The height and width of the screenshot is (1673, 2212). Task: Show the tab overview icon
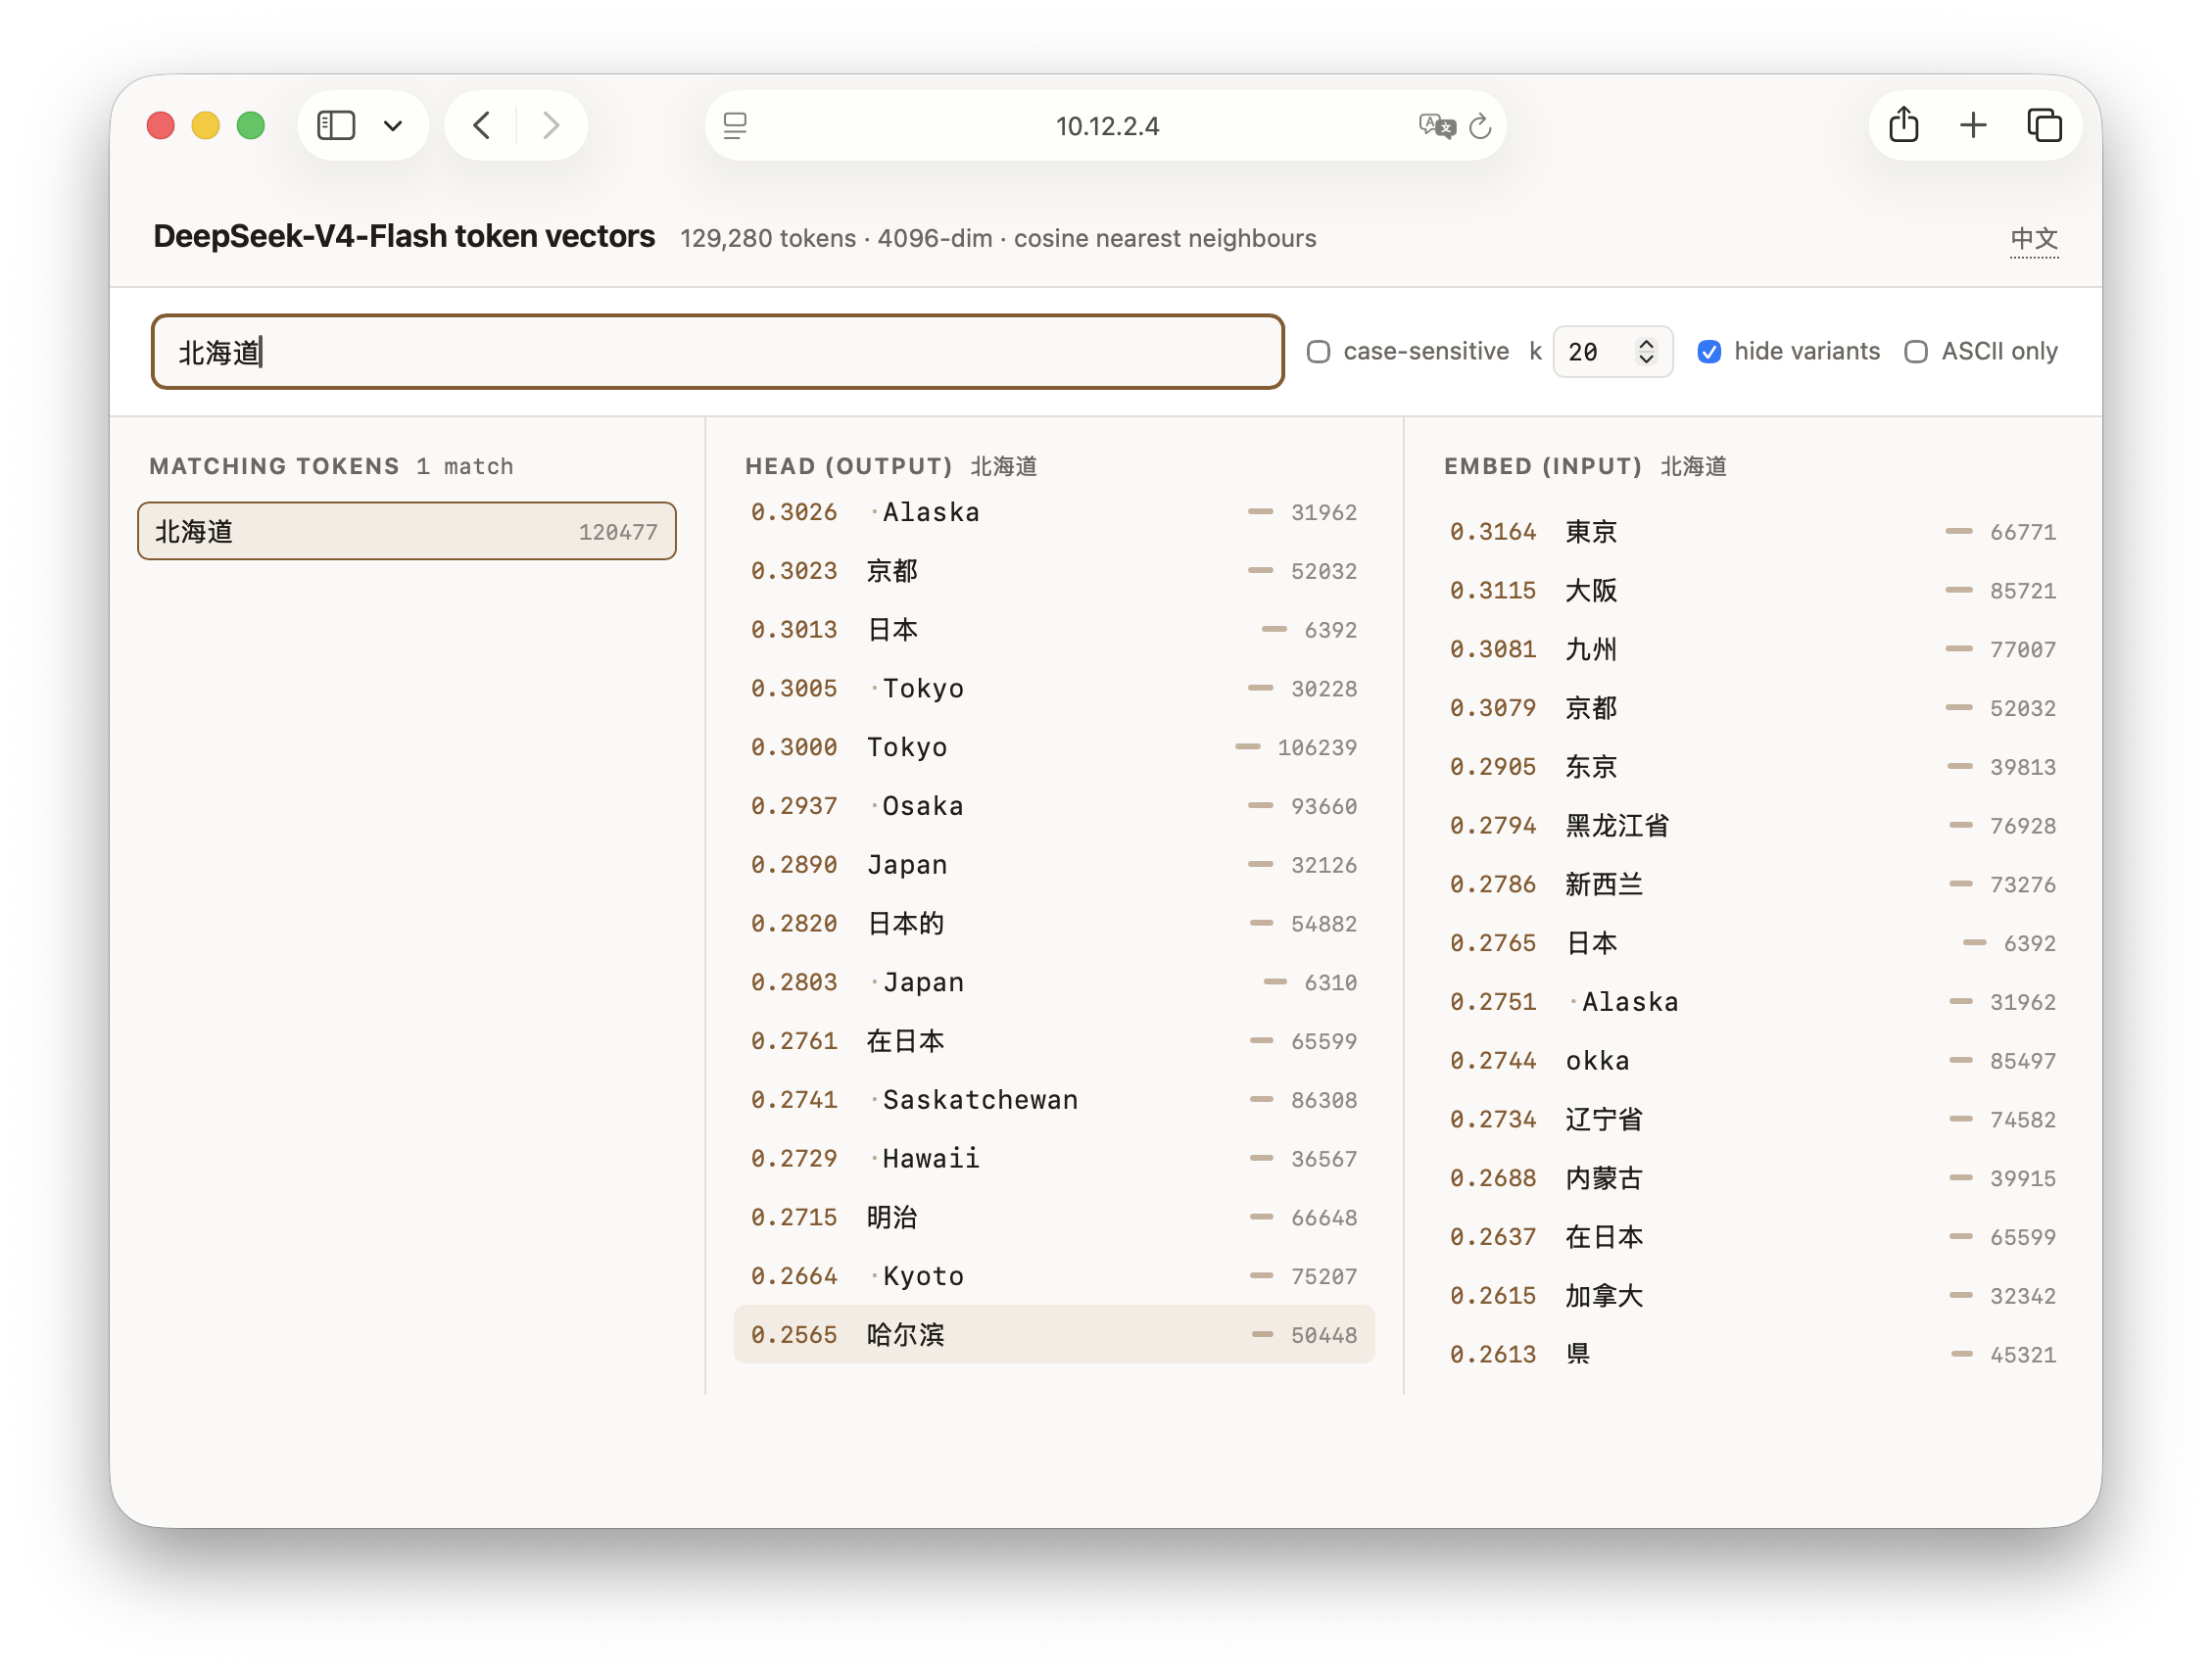coord(2044,125)
